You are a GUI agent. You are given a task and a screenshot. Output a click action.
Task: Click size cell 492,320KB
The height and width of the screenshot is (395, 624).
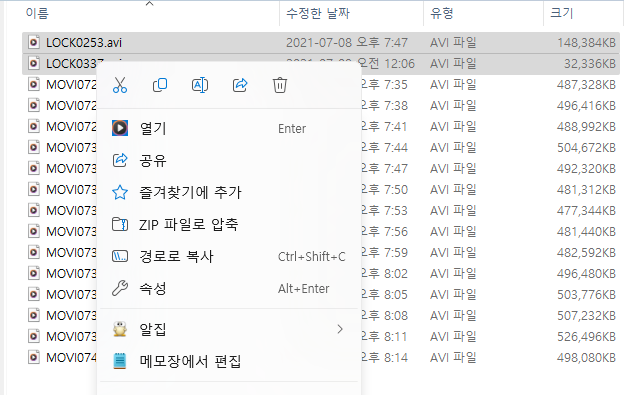point(587,169)
